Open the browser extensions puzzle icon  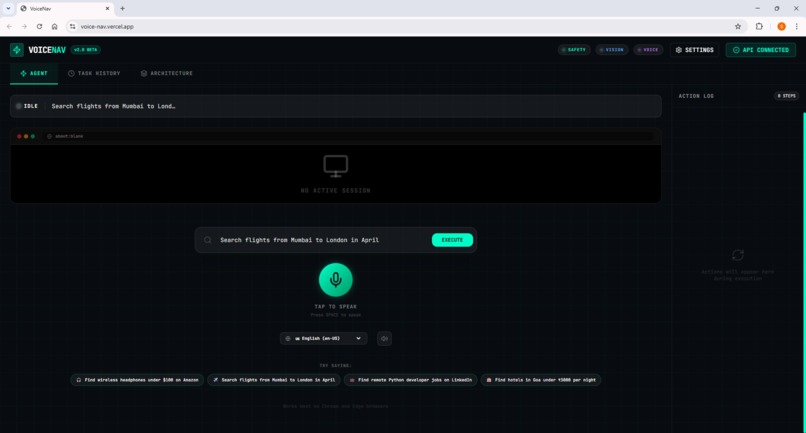[x=759, y=26]
